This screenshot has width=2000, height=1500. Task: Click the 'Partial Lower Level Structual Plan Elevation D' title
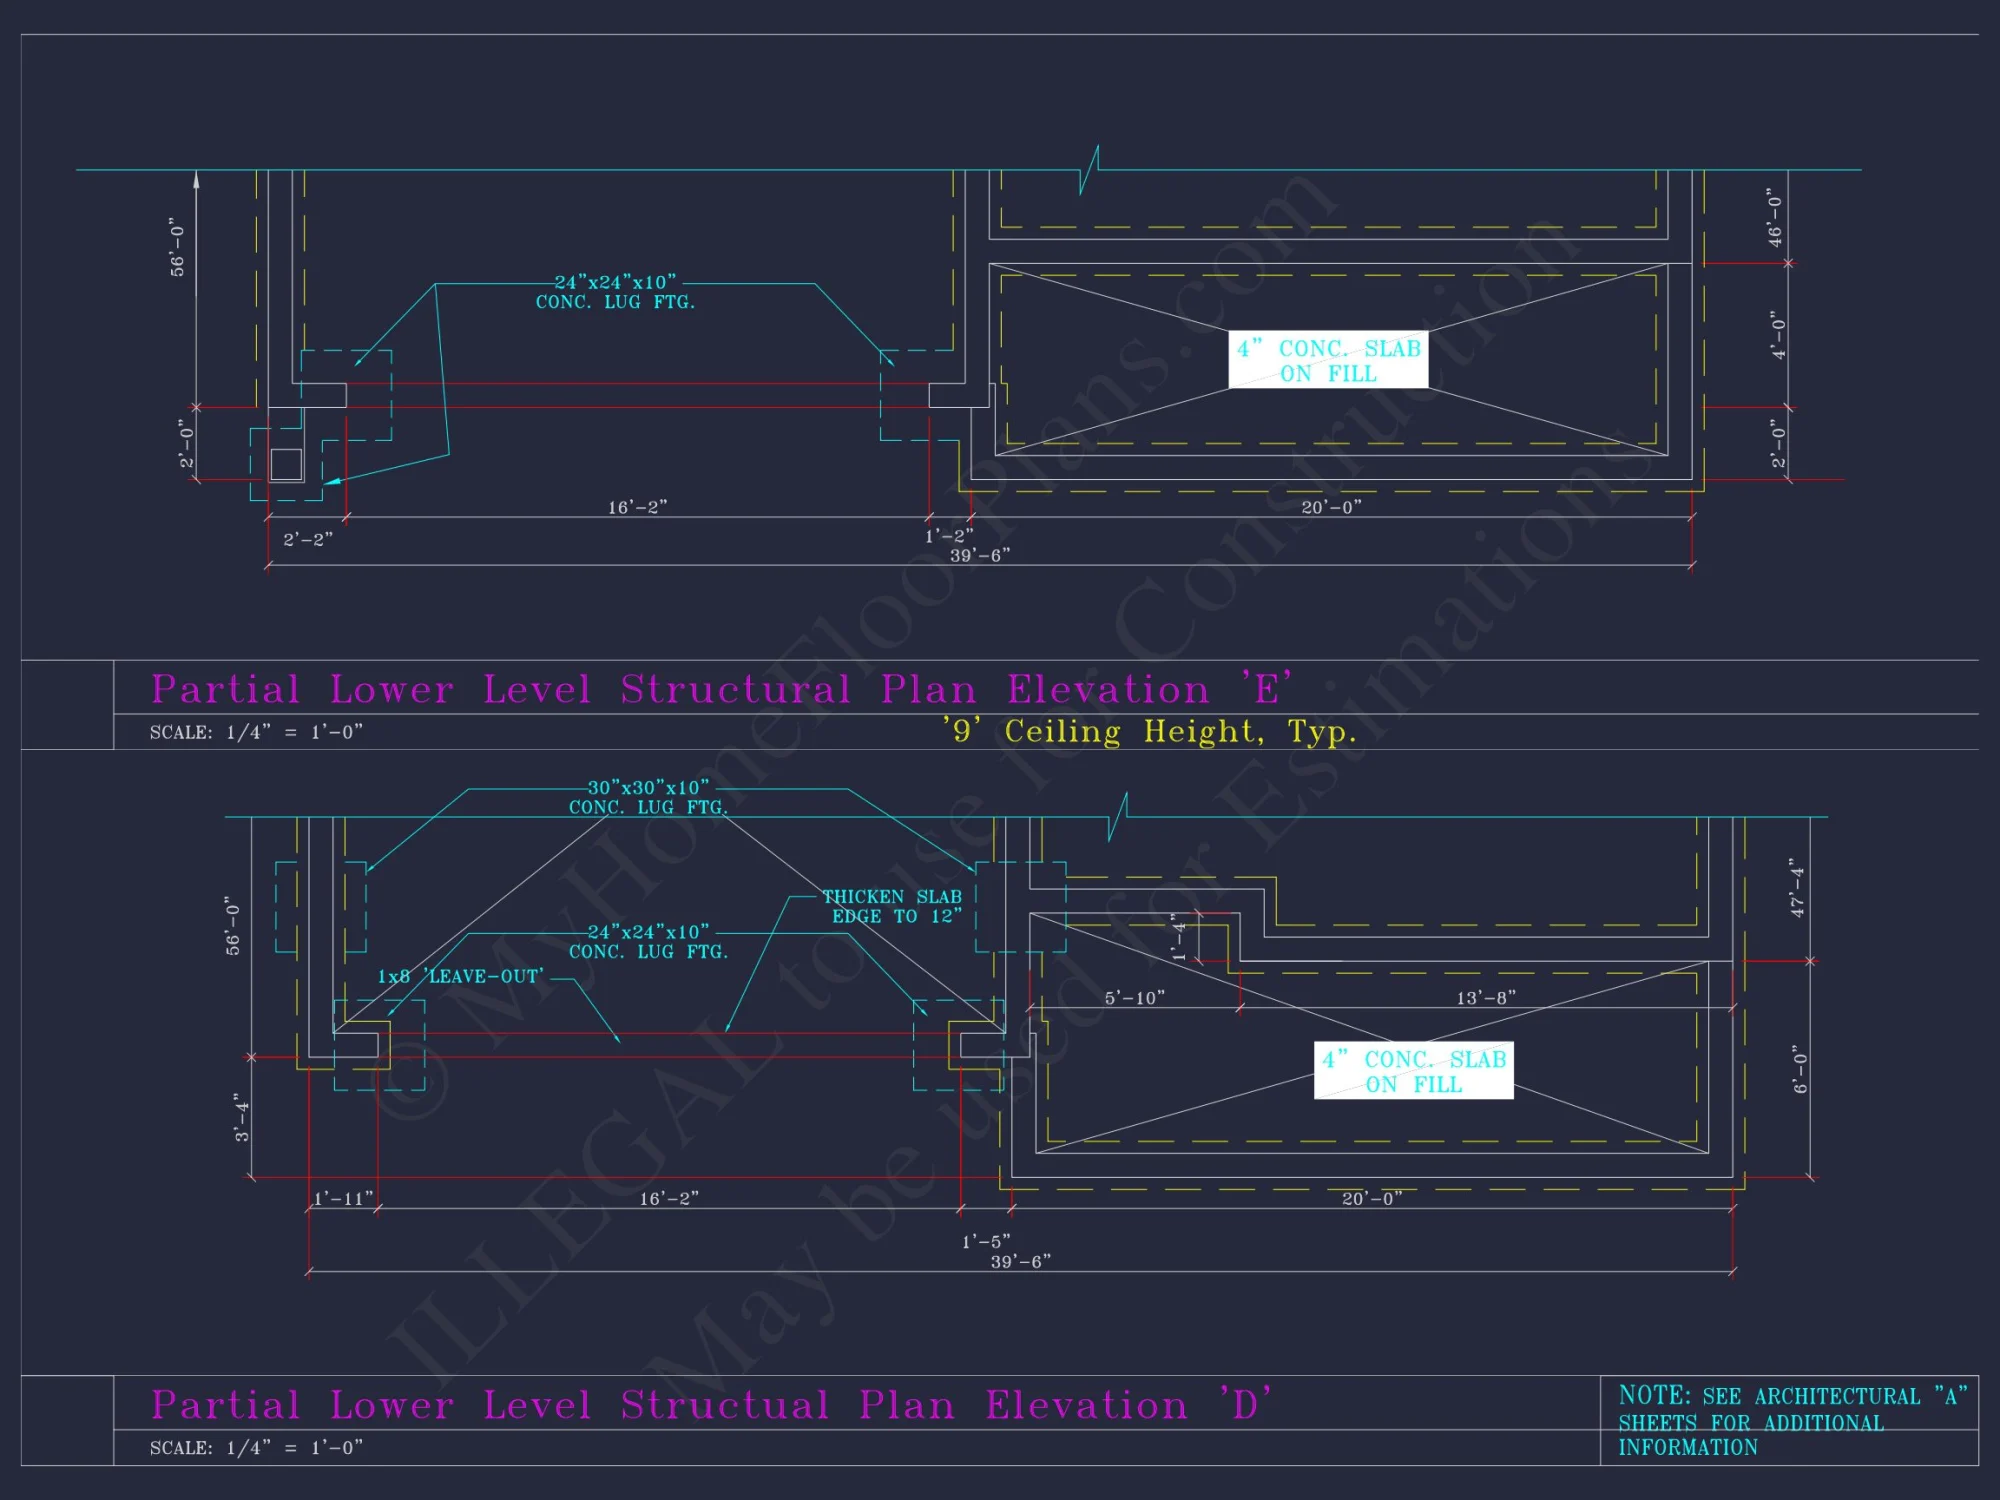[x=710, y=1405]
